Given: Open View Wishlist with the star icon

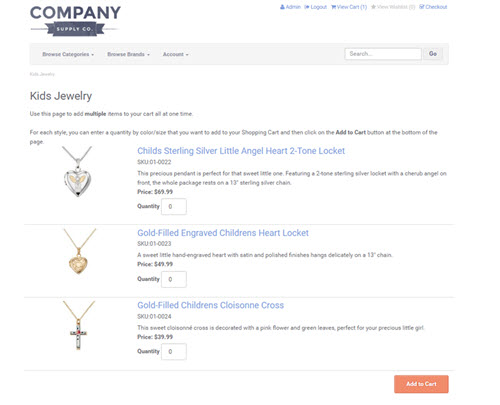Looking at the screenshot, I should click(393, 7).
